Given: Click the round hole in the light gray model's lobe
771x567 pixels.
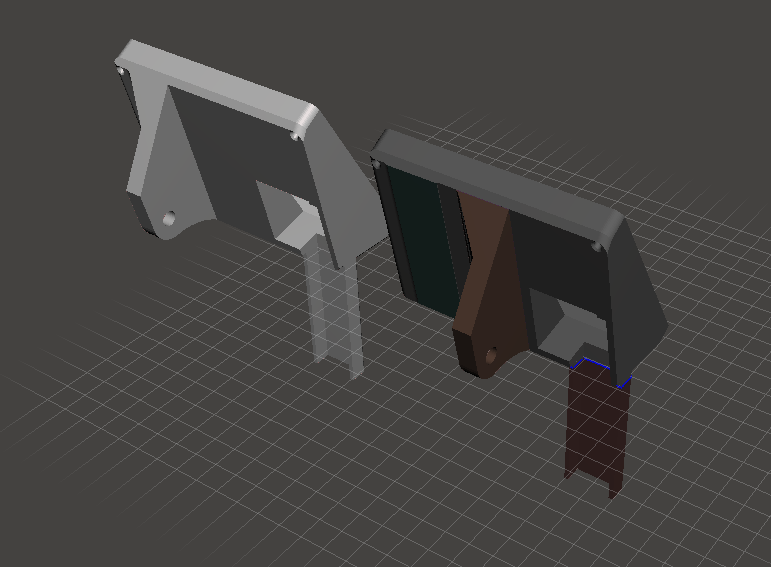Looking at the screenshot, I should click(169, 218).
